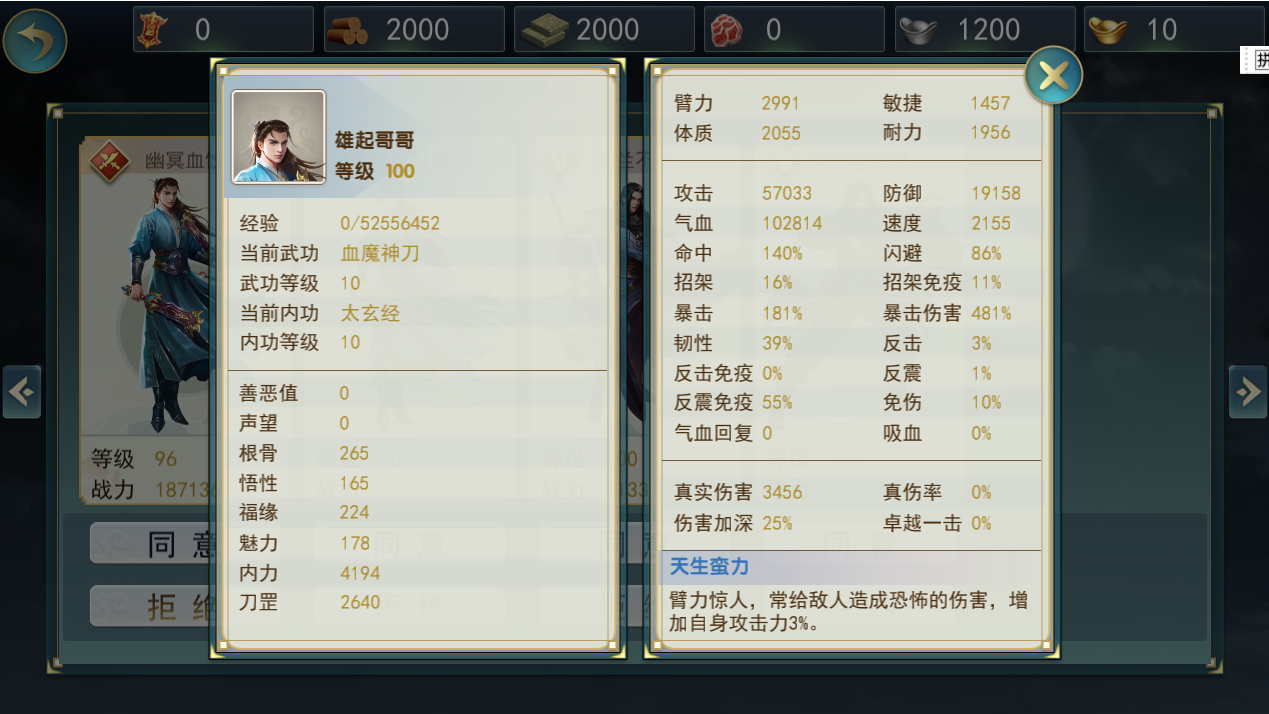Click the 拒绝 (refuse) button on the left
1269x714 pixels.
tap(152, 606)
